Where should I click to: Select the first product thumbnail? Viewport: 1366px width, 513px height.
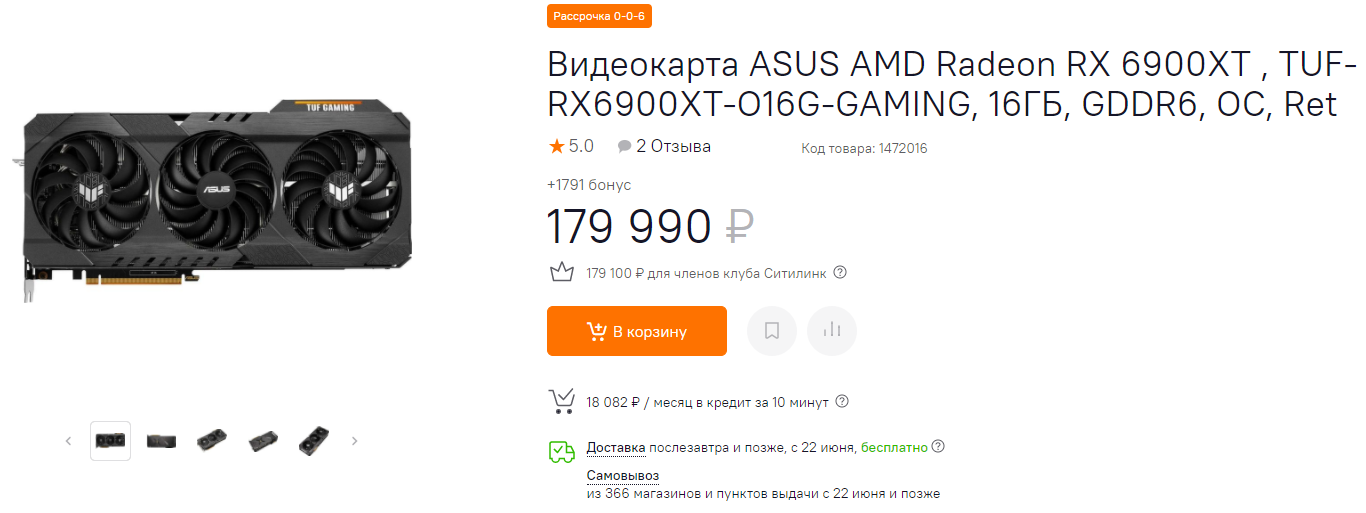tap(110, 441)
